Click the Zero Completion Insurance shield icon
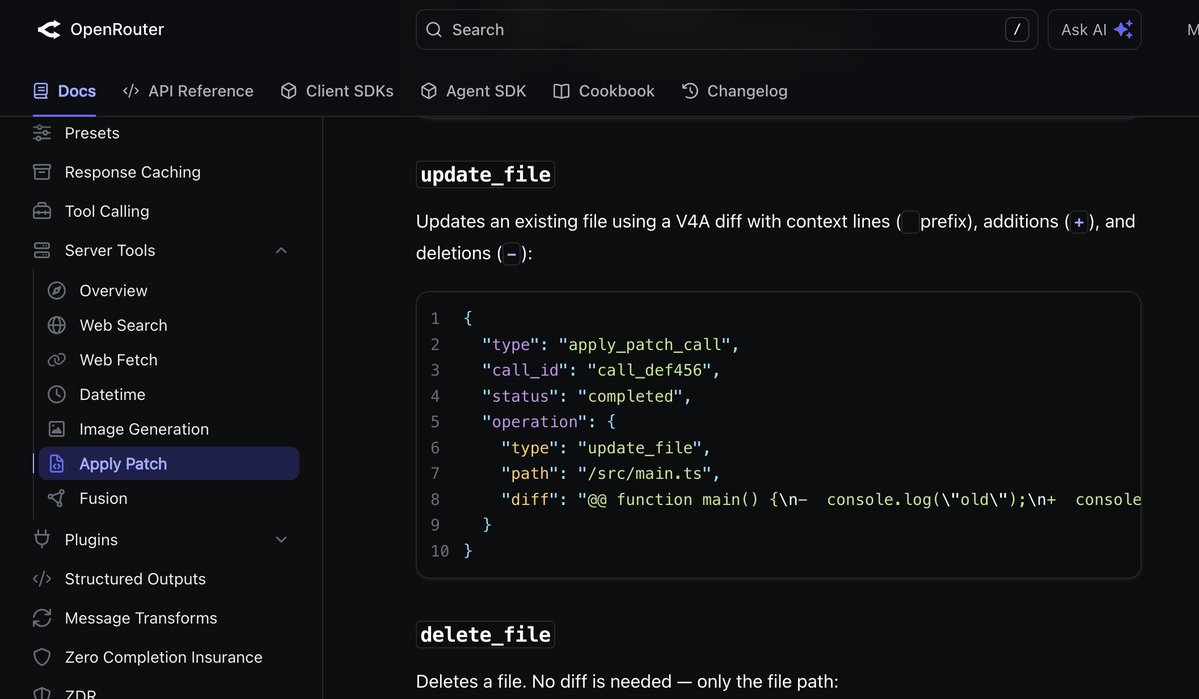The height and width of the screenshot is (699, 1199). (42, 657)
